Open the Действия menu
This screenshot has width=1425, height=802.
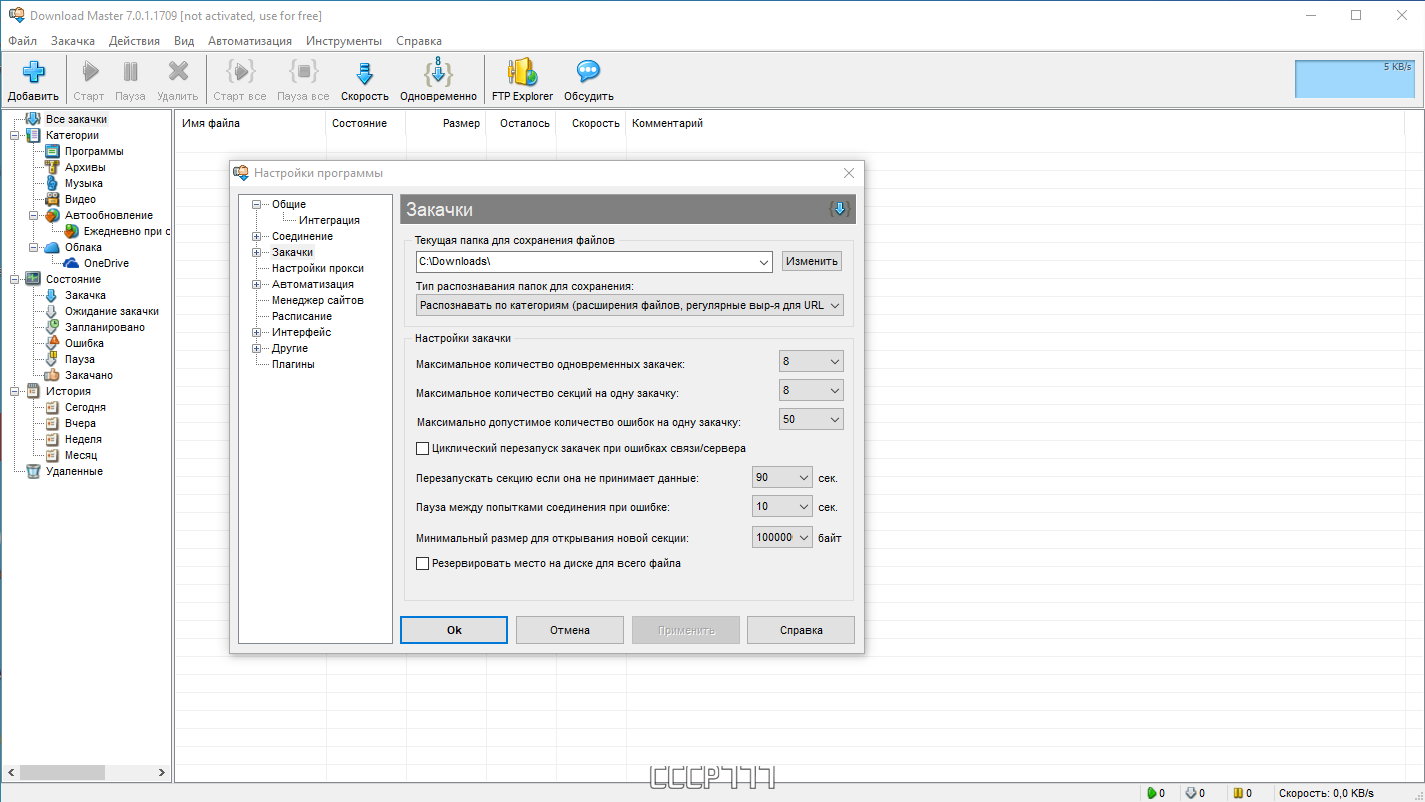pos(134,41)
